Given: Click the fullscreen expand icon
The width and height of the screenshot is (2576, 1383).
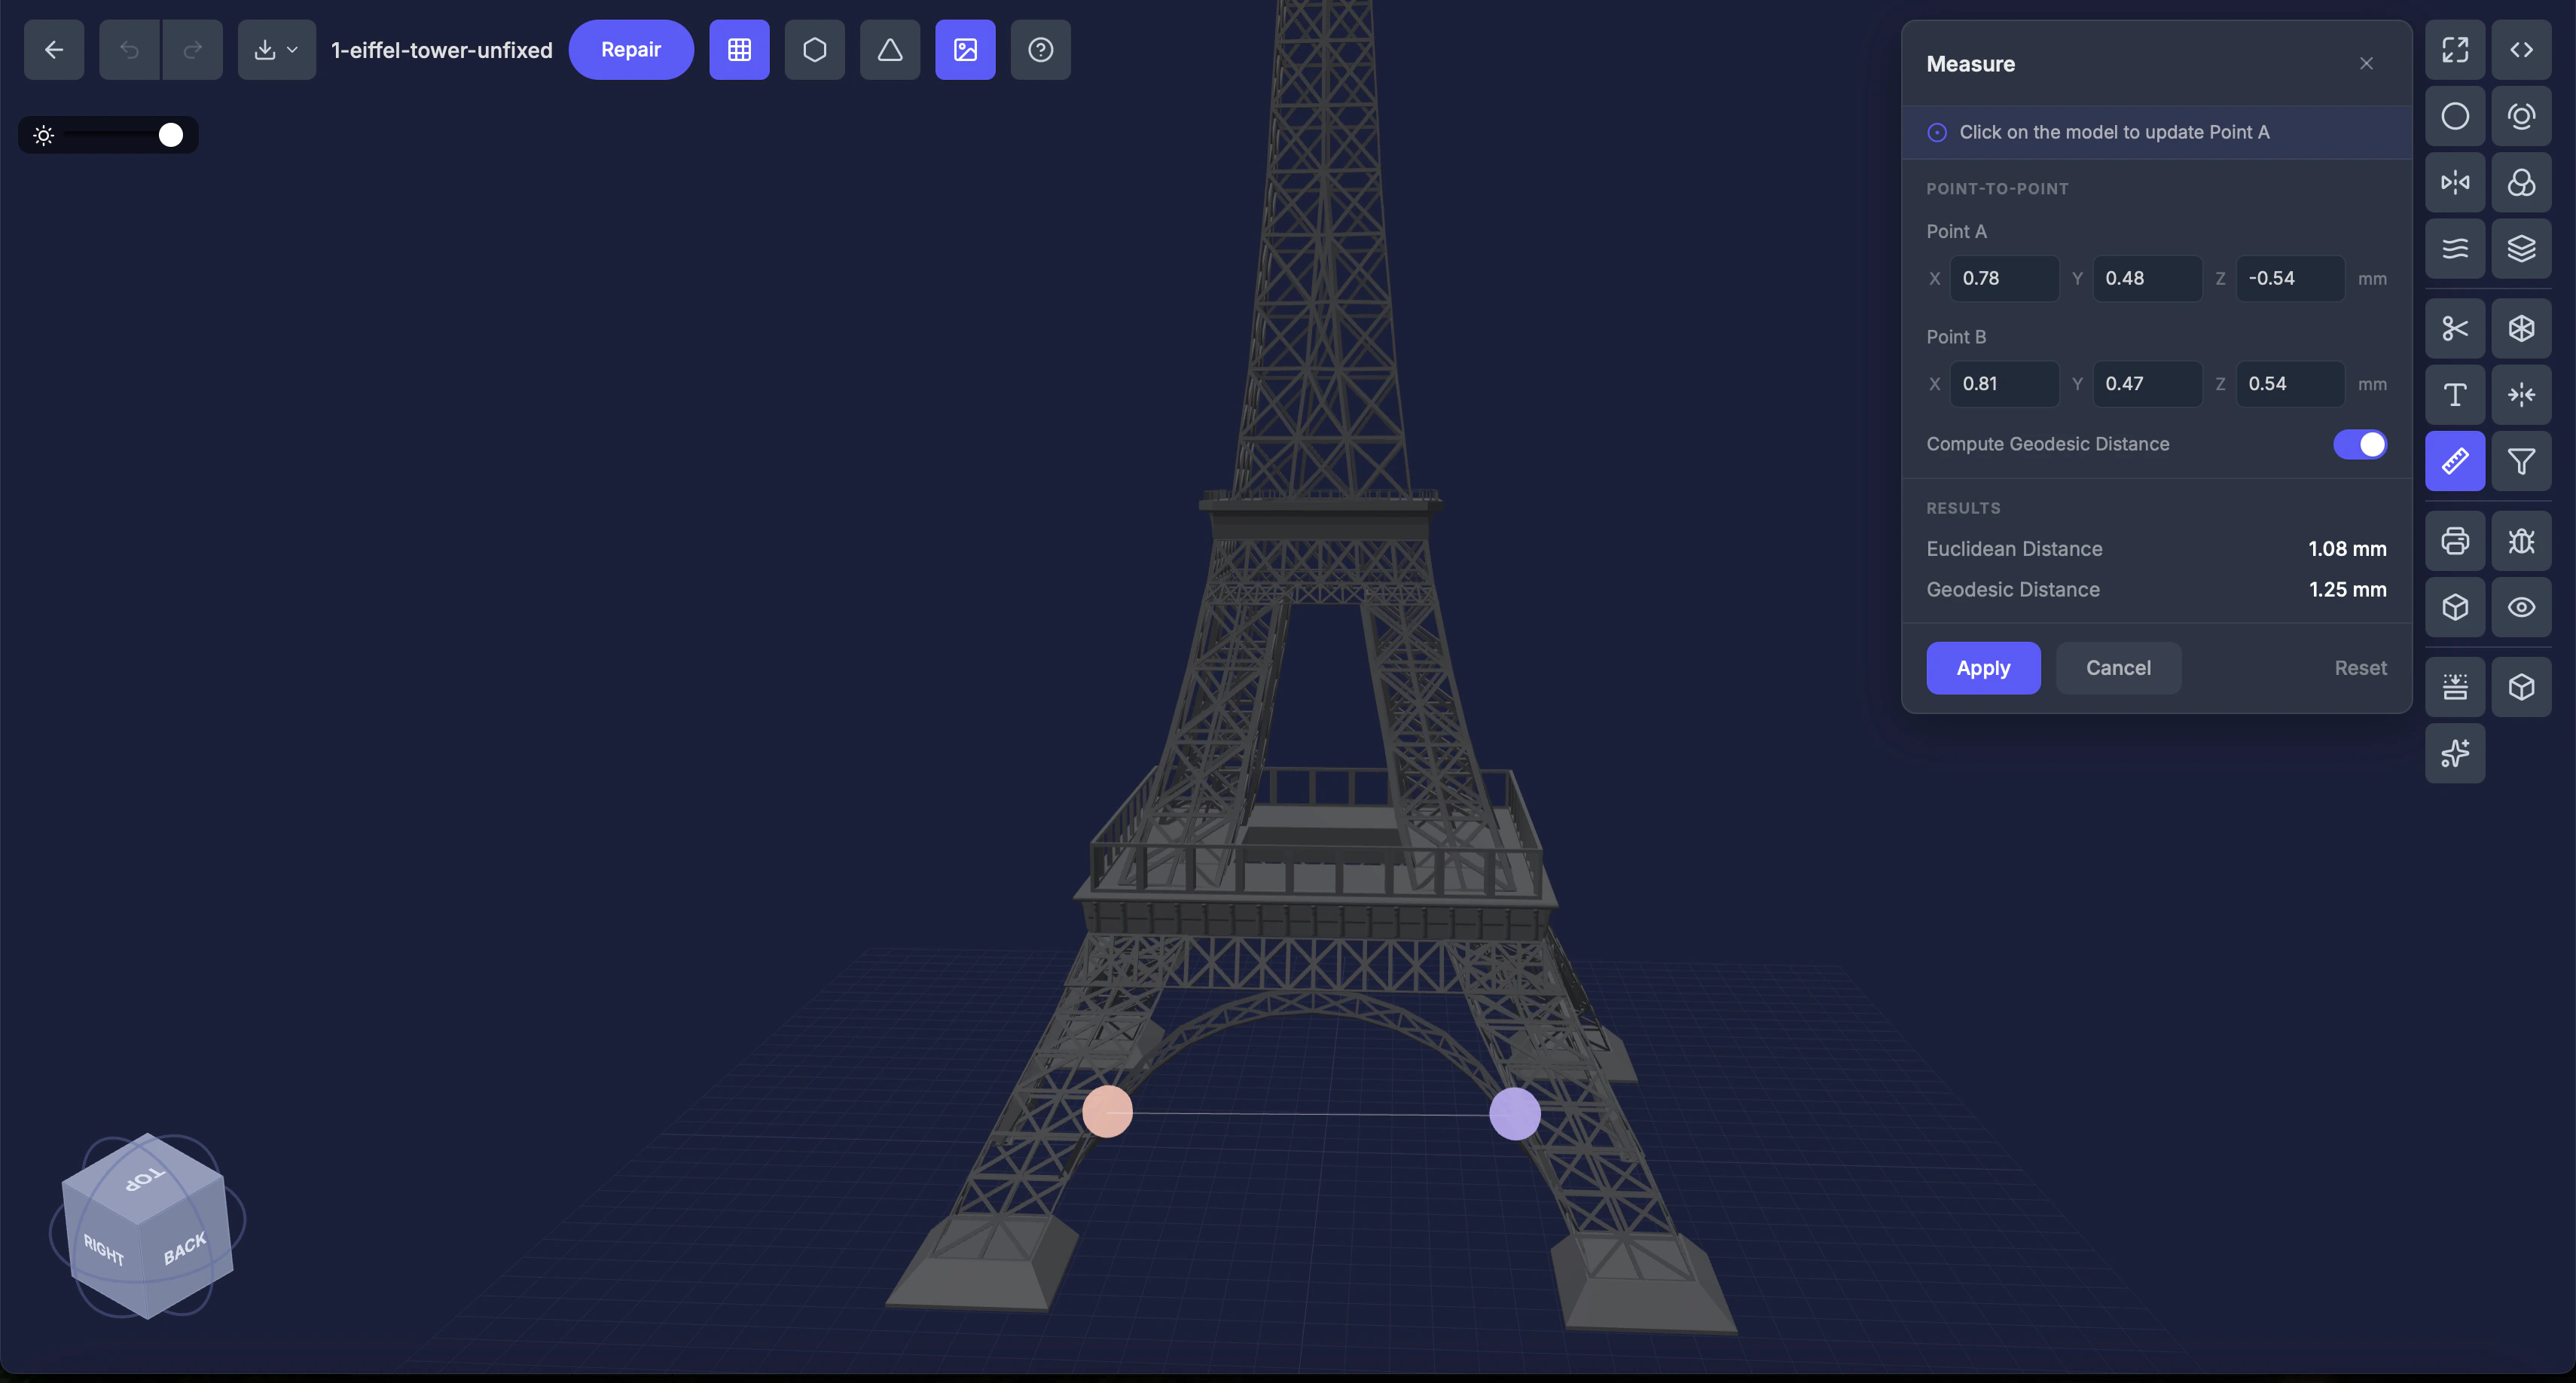Looking at the screenshot, I should (x=2454, y=50).
